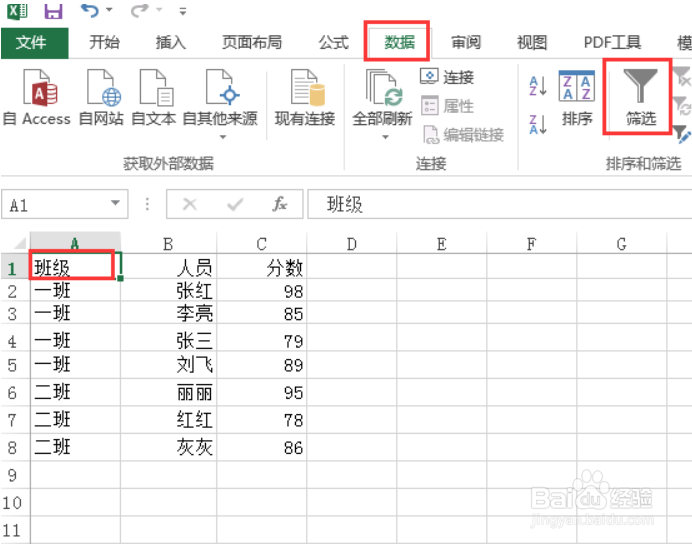
Task: Save the workbook with the floppy icon
Action: (53, 11)
